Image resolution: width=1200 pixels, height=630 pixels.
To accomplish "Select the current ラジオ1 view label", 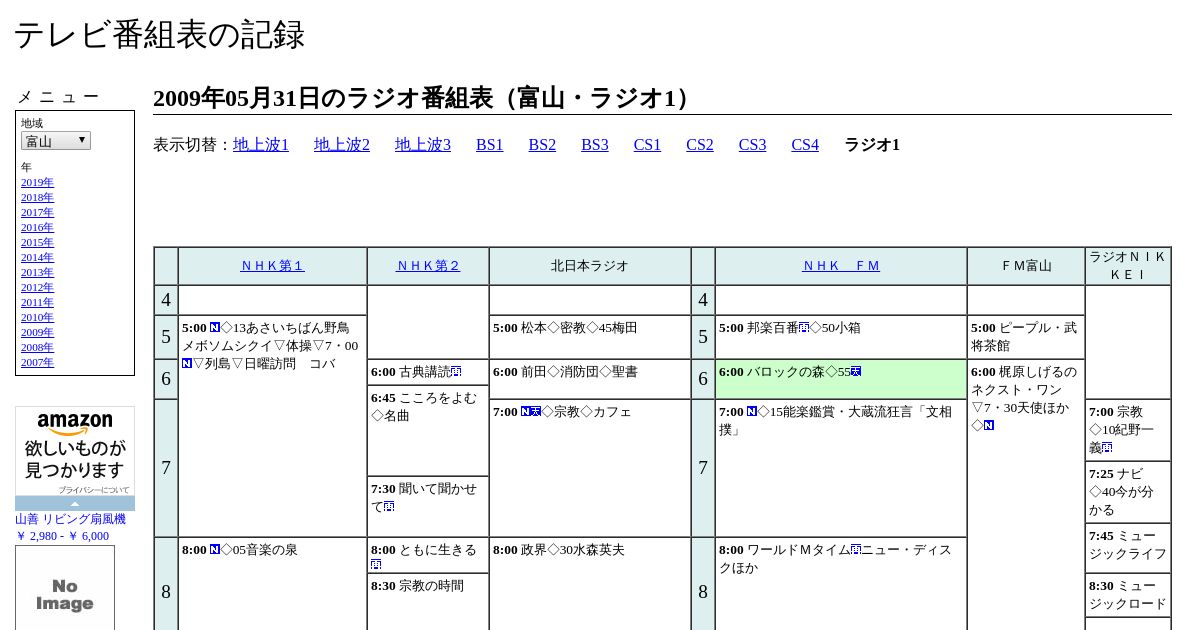I will pos(872,145).
